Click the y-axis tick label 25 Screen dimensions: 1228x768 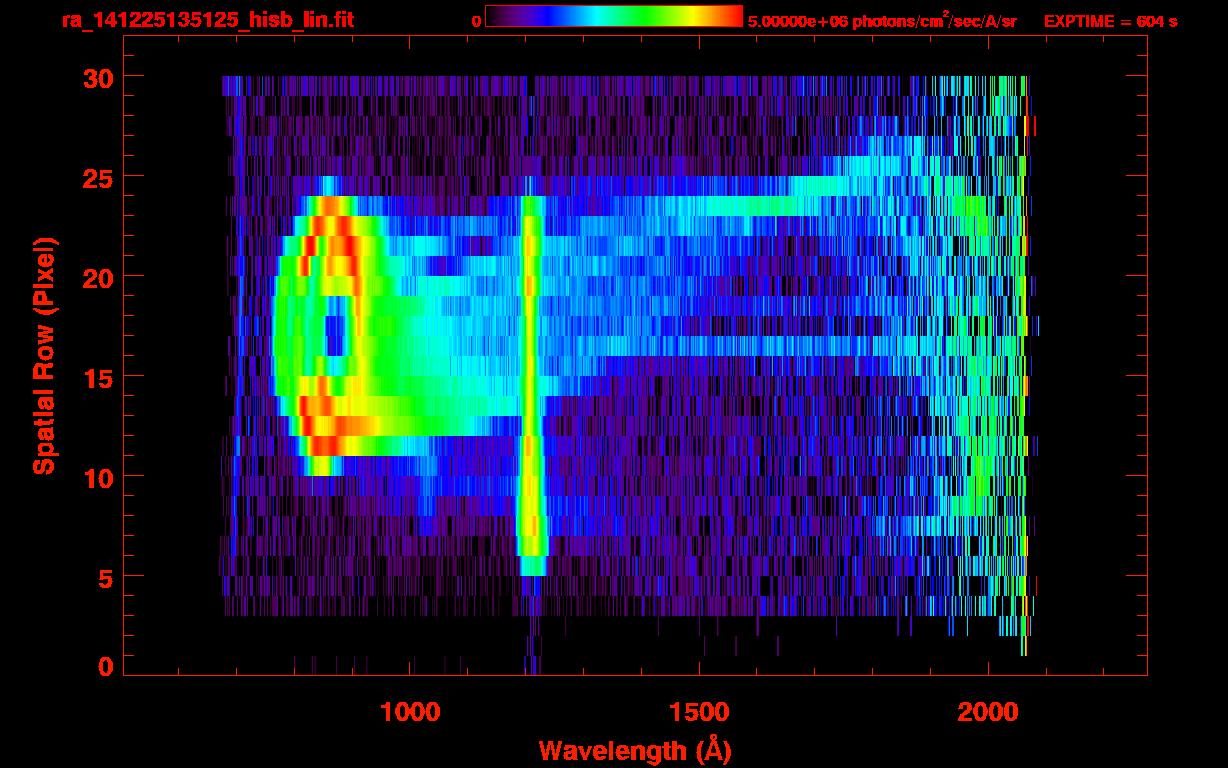(96, 177)
